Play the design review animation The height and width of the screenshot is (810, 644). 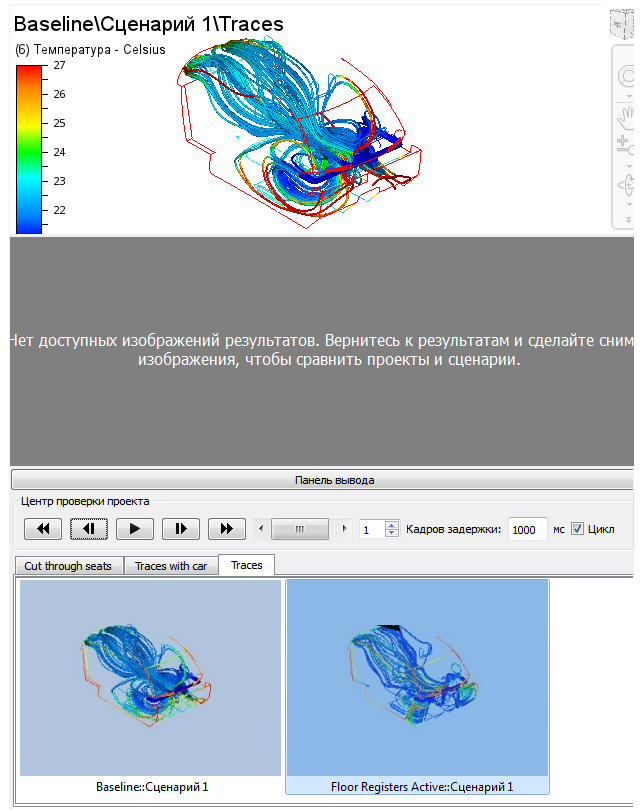tap(135, 528)
